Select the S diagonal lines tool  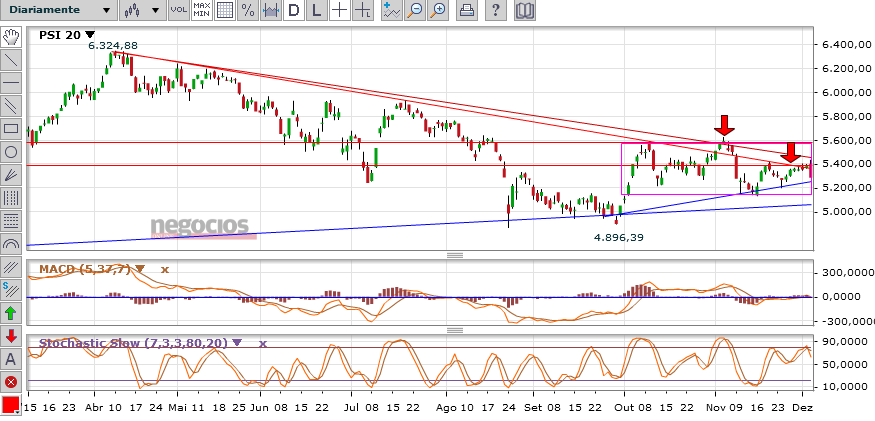click(x=11, y=290)
